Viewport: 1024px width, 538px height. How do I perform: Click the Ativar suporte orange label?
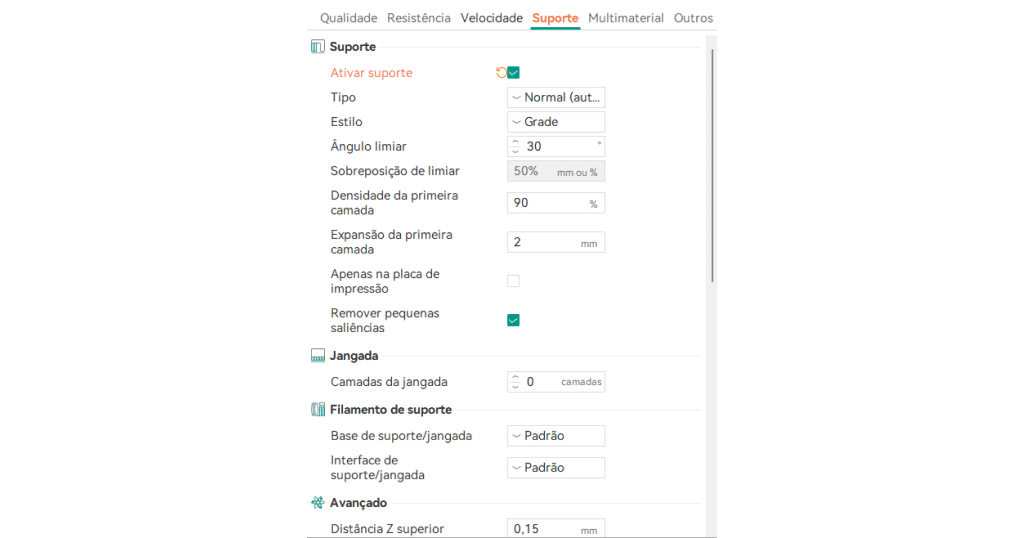(x=371, y=72)
